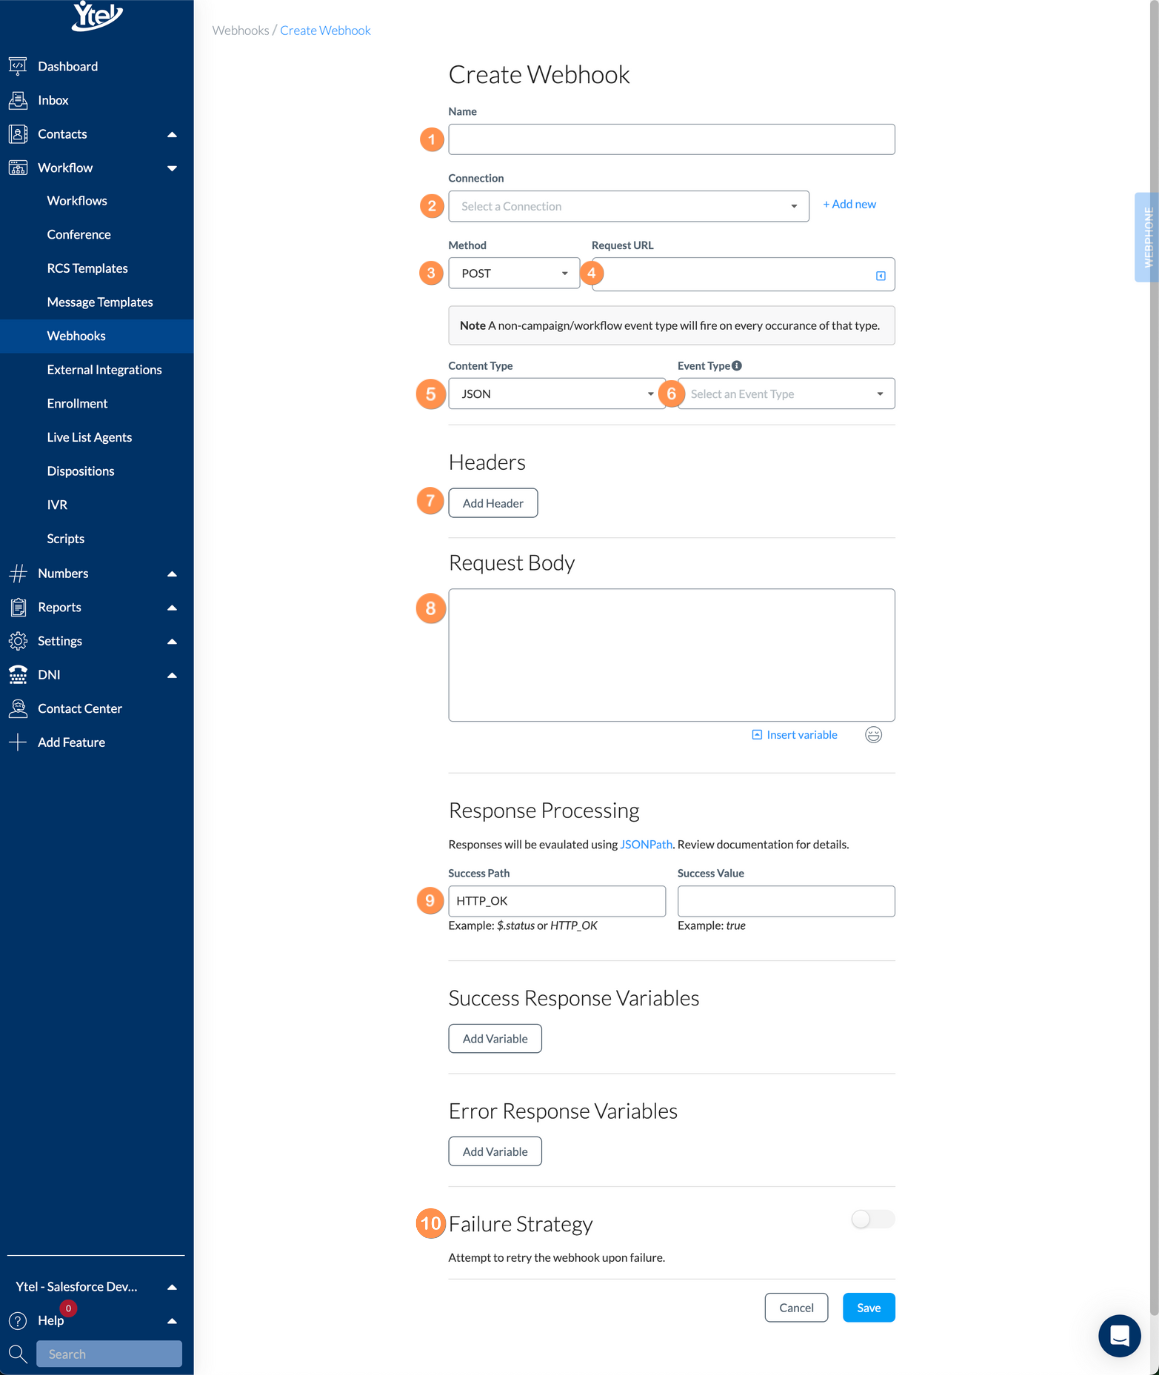Image resolution: width=1159 pixels, height=1375 pixels.
Task: Click the Workflow sidebar icon
Action: pyautogui.click(x=18, y=168)
